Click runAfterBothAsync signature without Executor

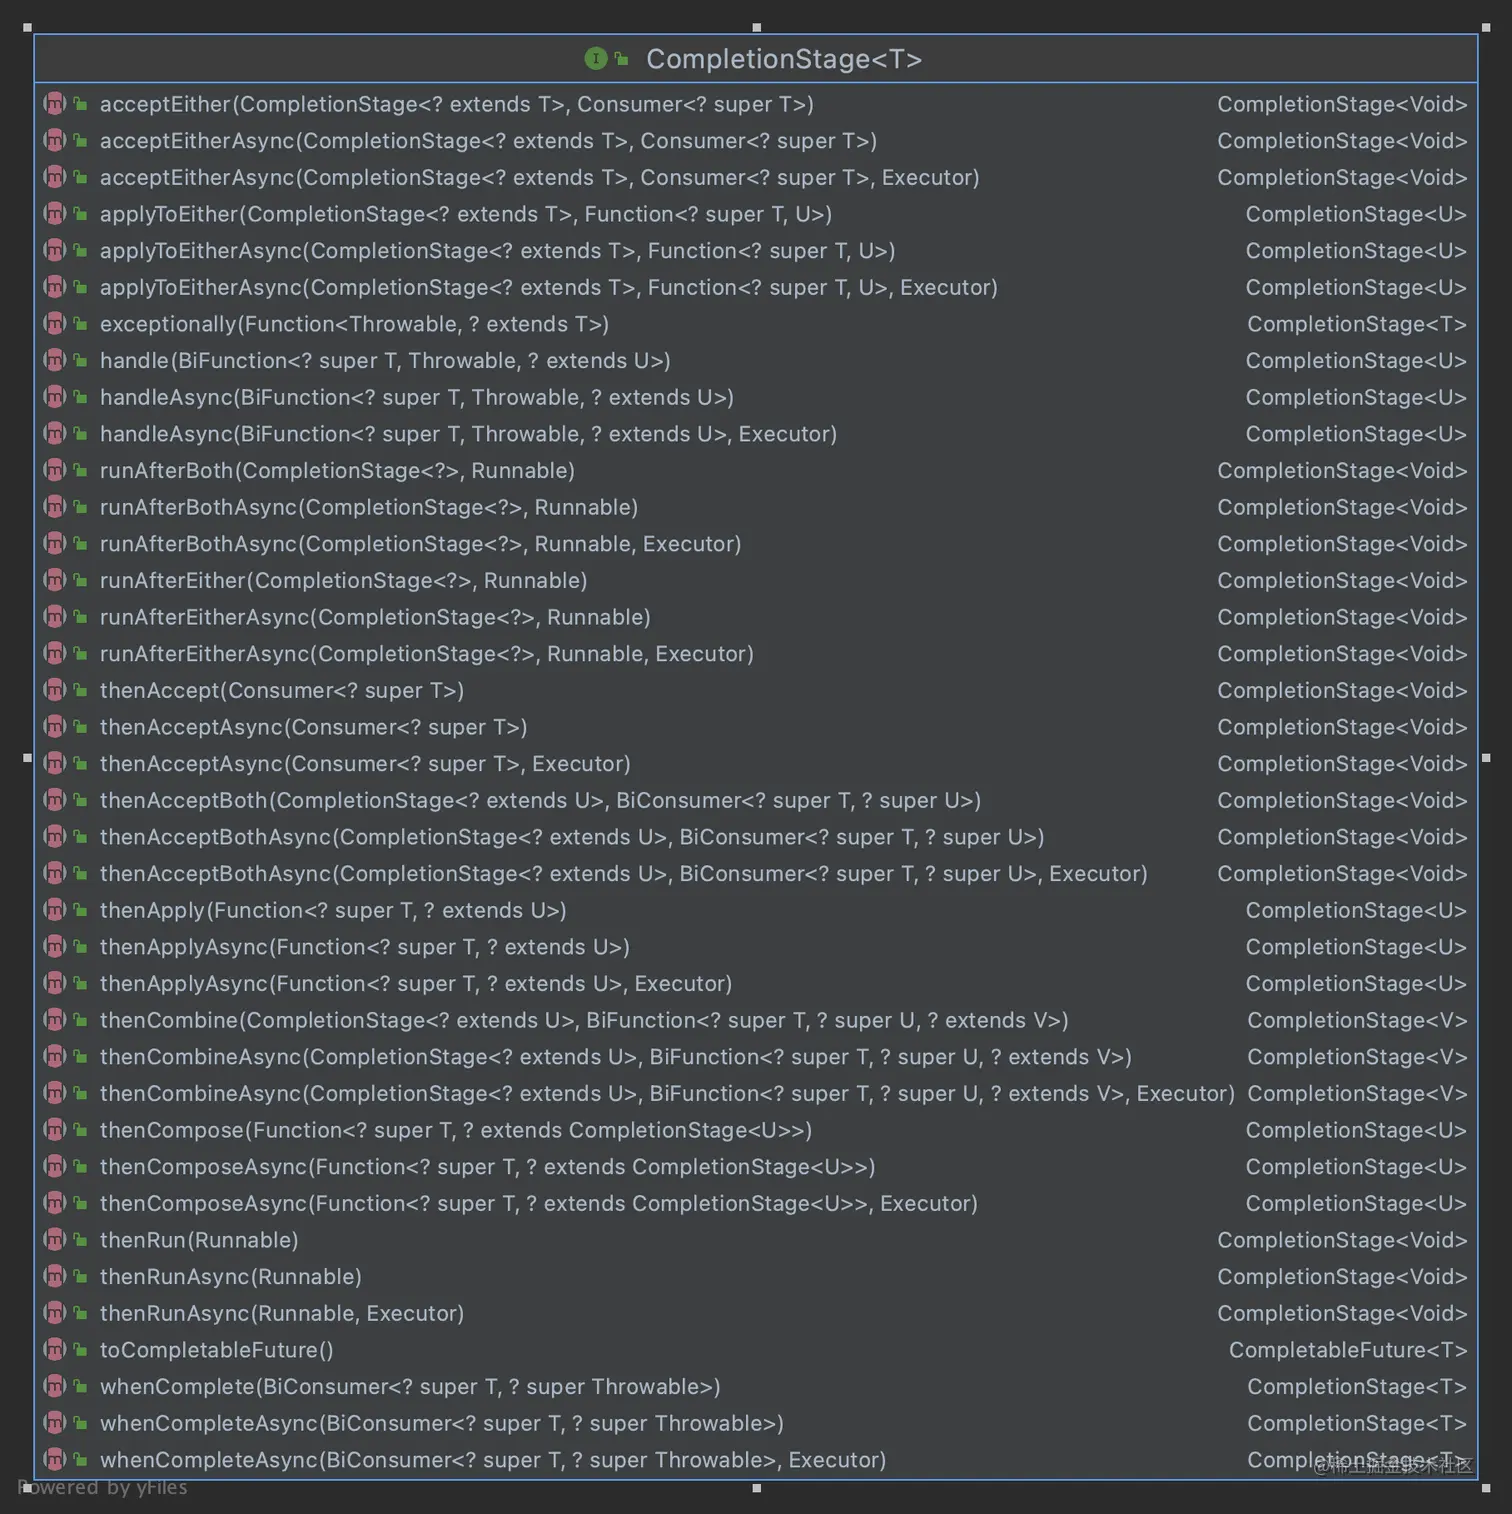click(369, 508)
